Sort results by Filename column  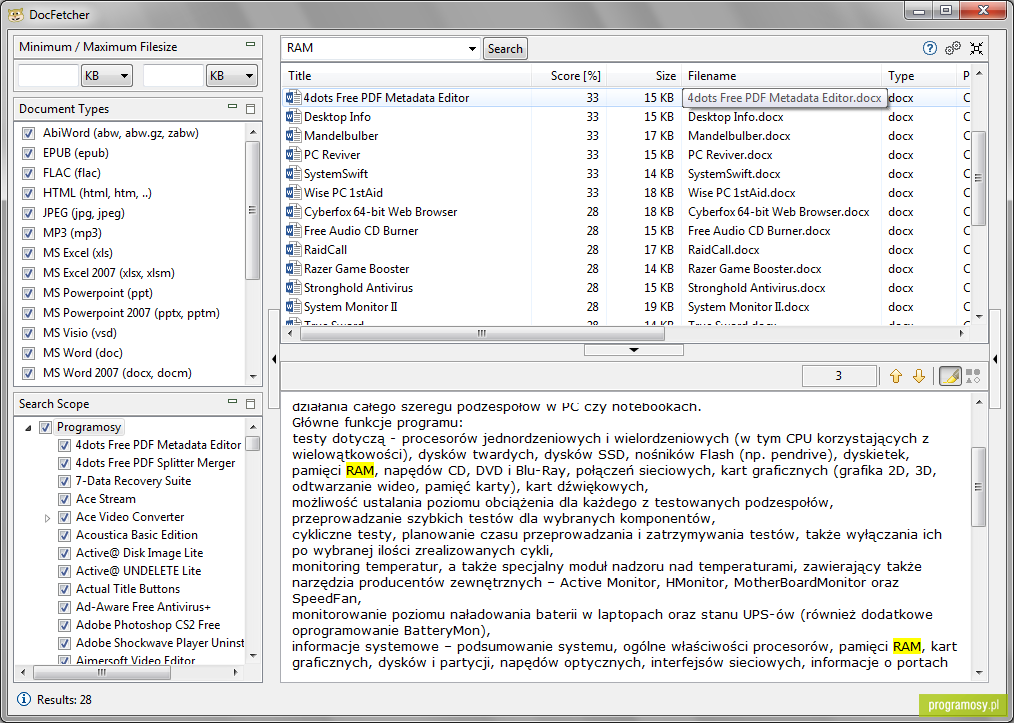tap(781, 76)
